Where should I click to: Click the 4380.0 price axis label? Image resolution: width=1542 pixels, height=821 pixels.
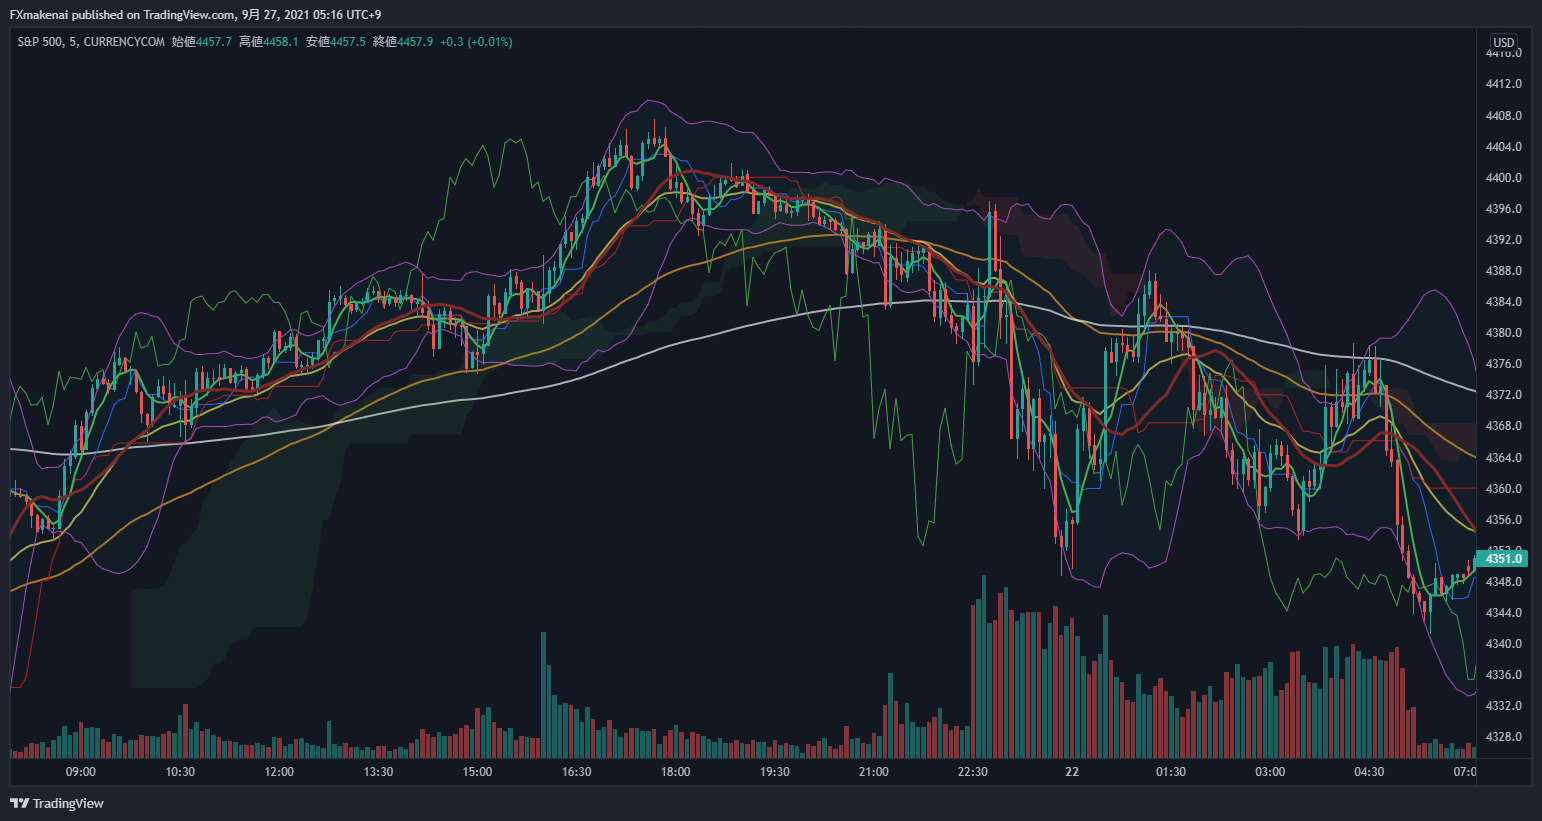click(1503, 333)
